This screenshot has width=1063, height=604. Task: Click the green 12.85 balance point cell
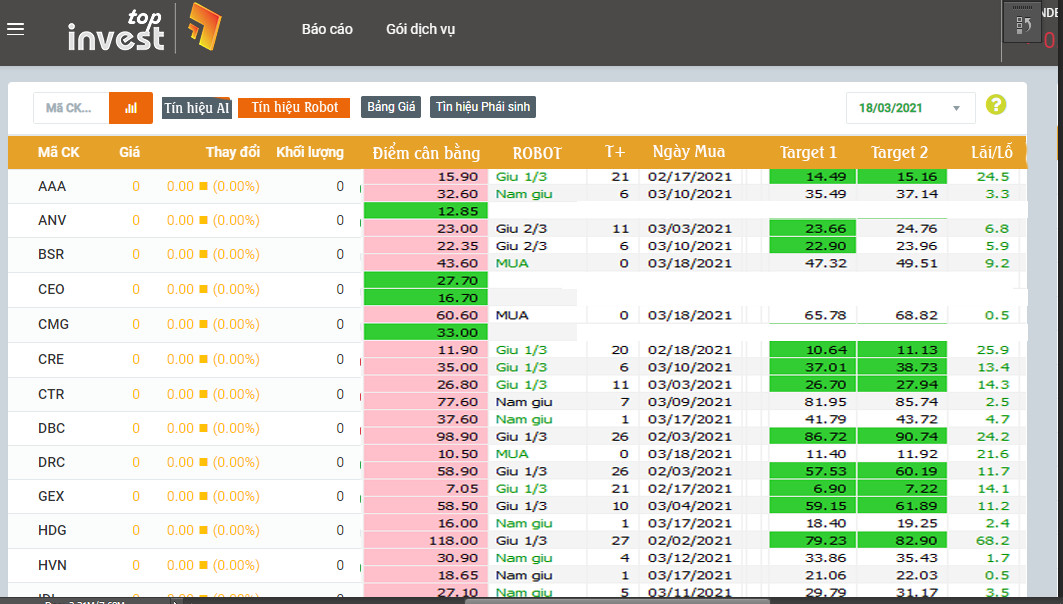click(x=423, y=211)
